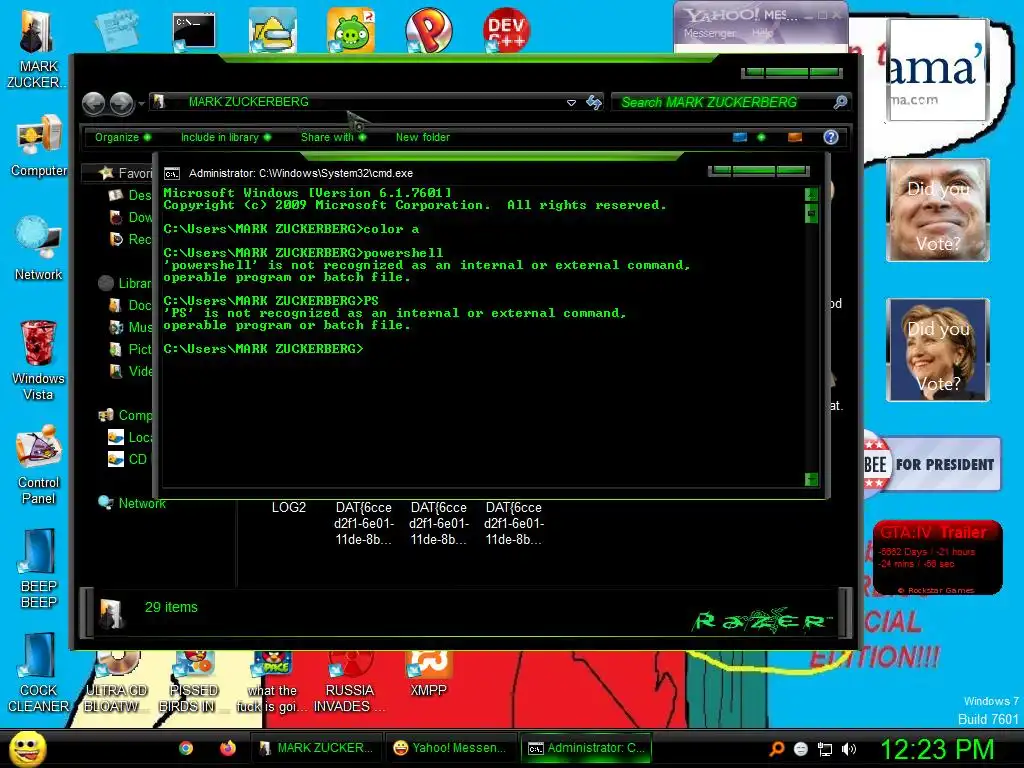The height and width of the screenshot is (768, 1024).
Task: Click the volume speaker tray icon
Action: [849, 749]
